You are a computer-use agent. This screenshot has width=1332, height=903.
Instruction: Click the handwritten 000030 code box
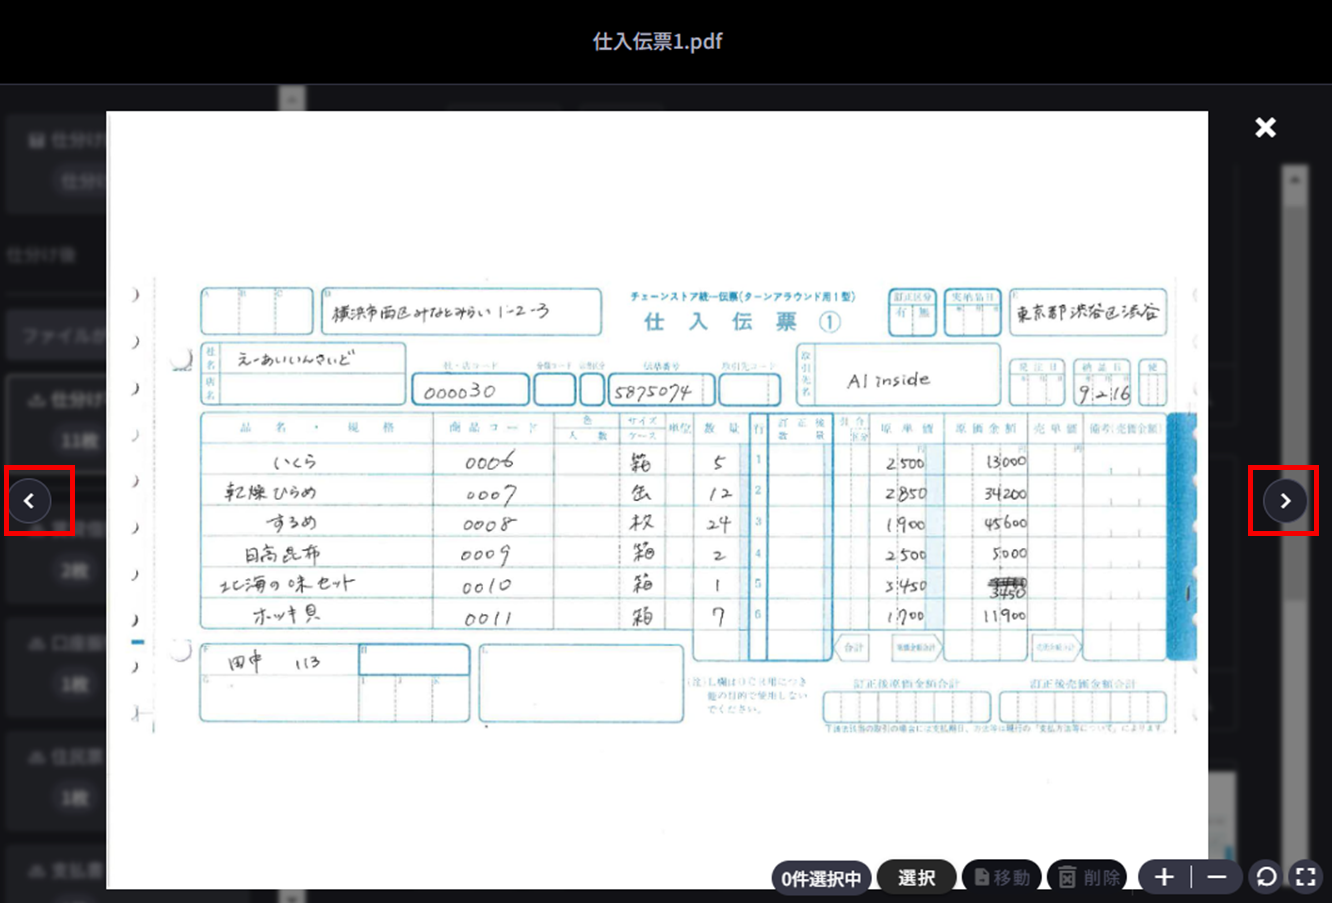461,391
